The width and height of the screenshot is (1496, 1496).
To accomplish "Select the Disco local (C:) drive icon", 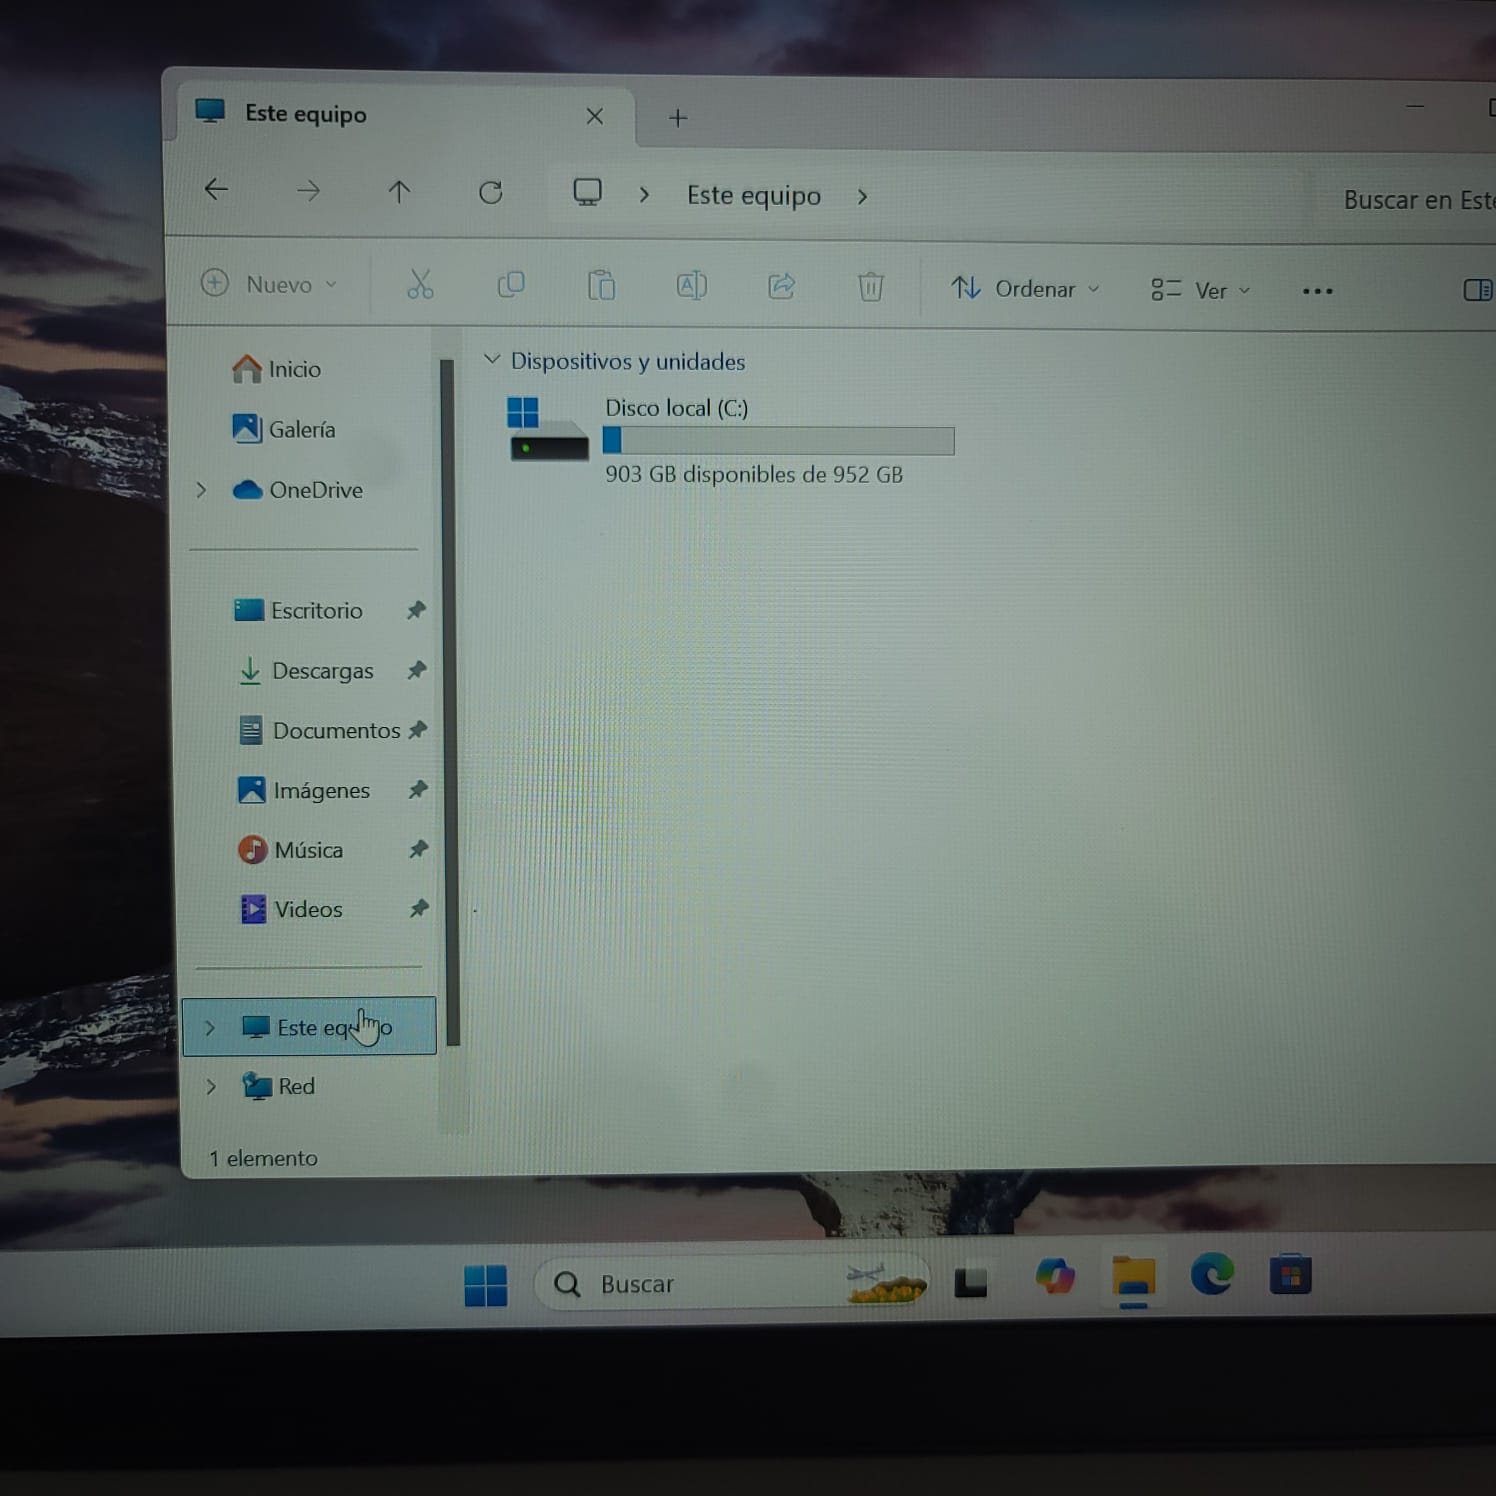I will (547, 428).
